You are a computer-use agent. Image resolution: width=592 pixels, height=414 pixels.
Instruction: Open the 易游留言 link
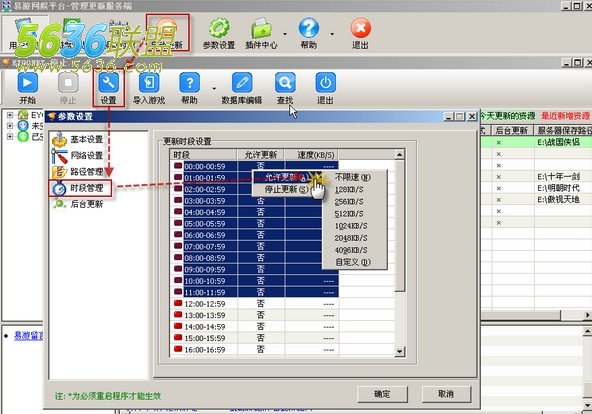pos(28,336)
